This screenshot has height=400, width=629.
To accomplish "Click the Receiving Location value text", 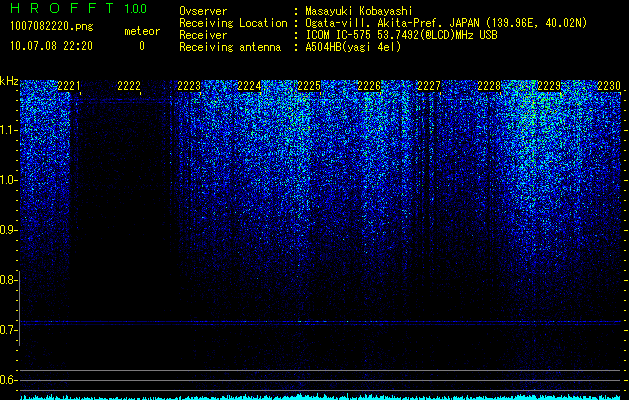I will pyautogui.click(x=446, y=24).
